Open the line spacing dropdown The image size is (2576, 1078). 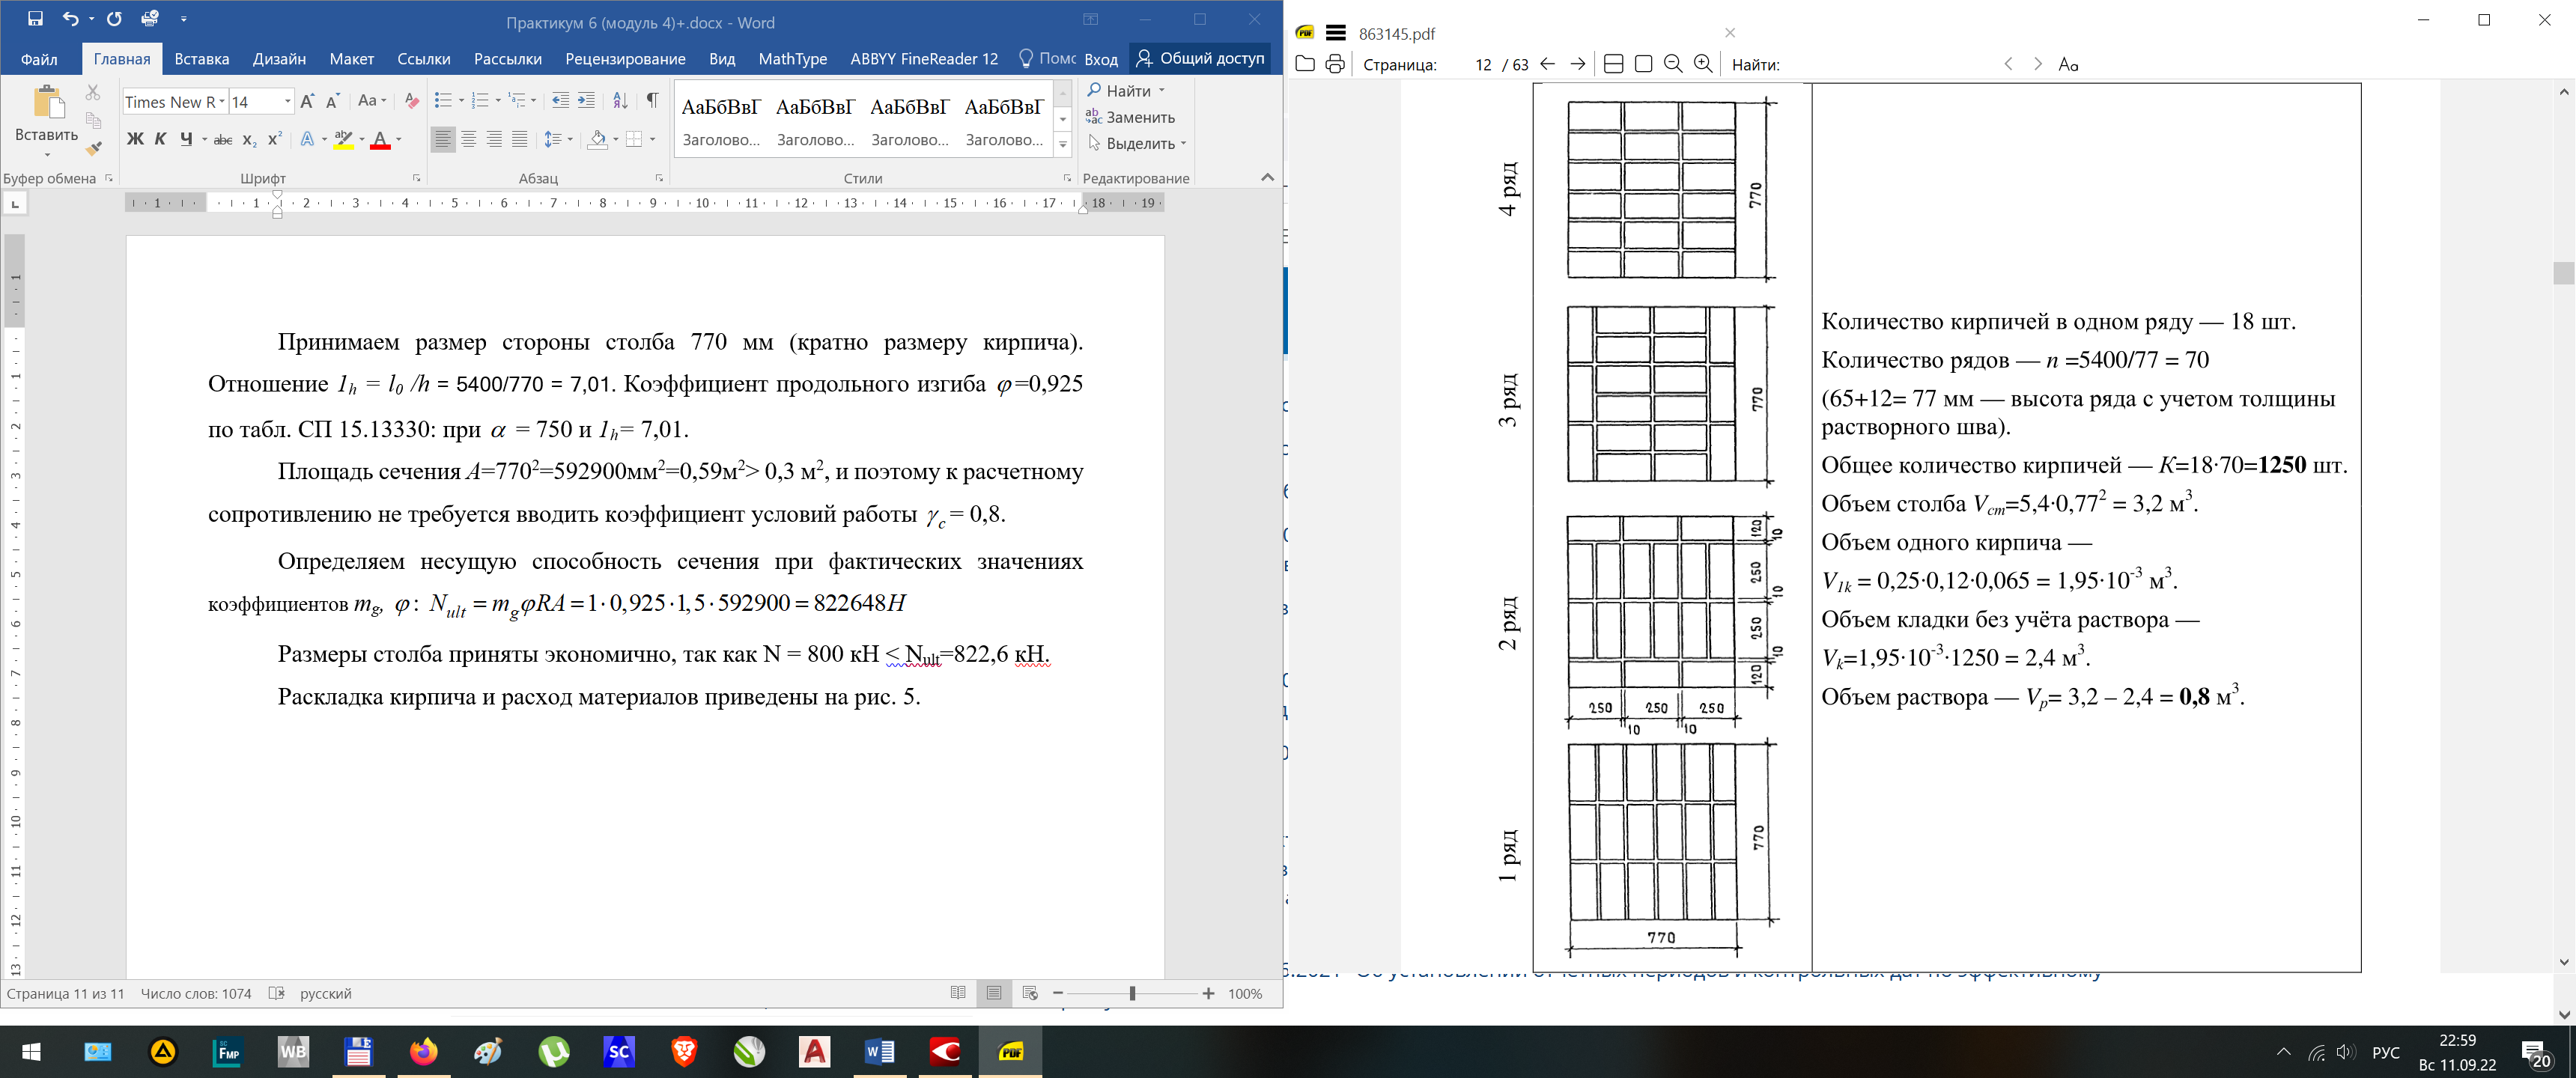tap(557, 139)
